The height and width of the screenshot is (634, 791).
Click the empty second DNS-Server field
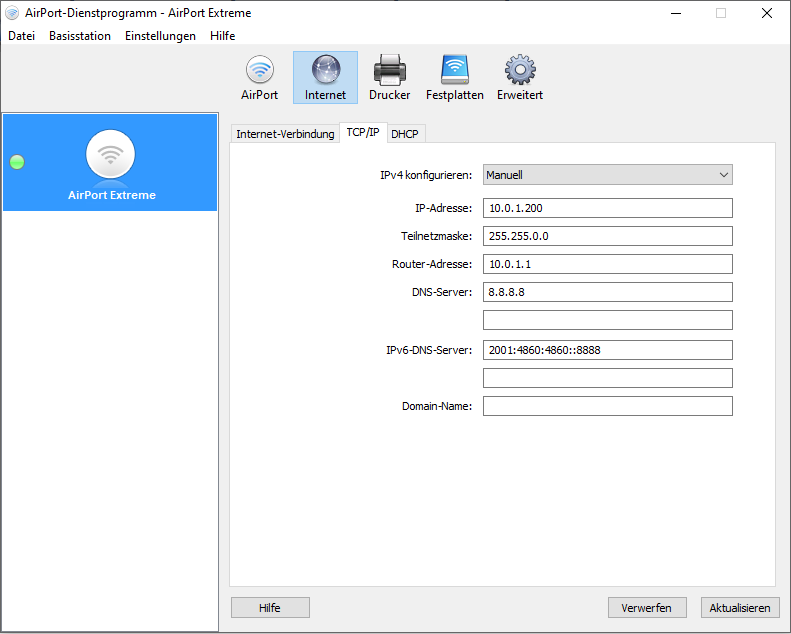pos(607,320)
